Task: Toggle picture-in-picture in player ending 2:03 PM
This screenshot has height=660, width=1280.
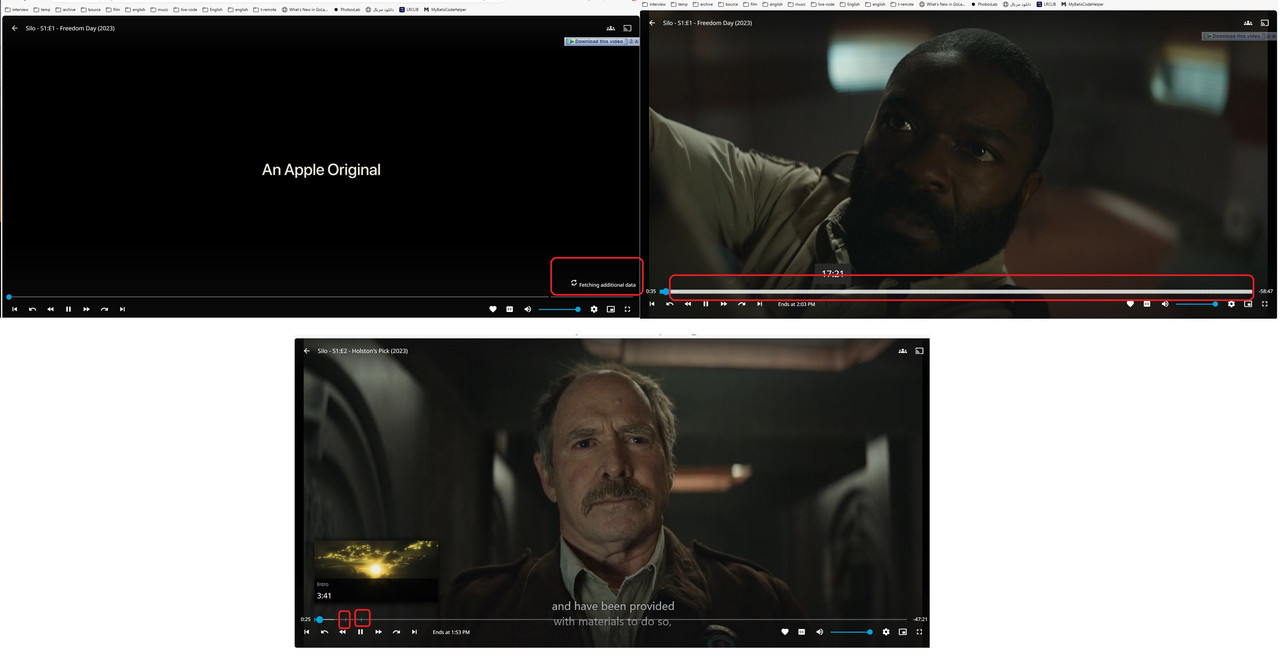Action: tap(1248, 304)
